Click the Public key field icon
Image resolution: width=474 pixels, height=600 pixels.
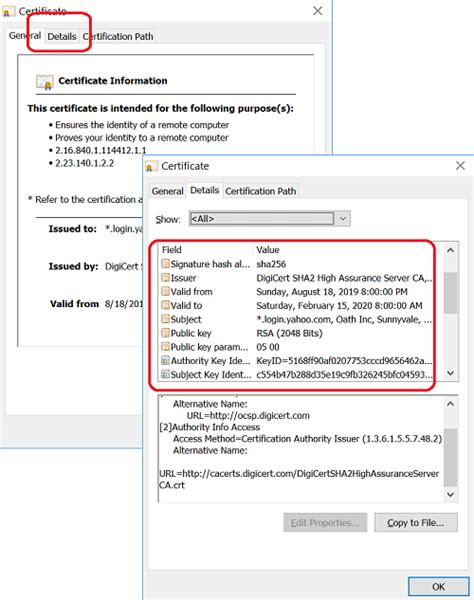(165, 333)
